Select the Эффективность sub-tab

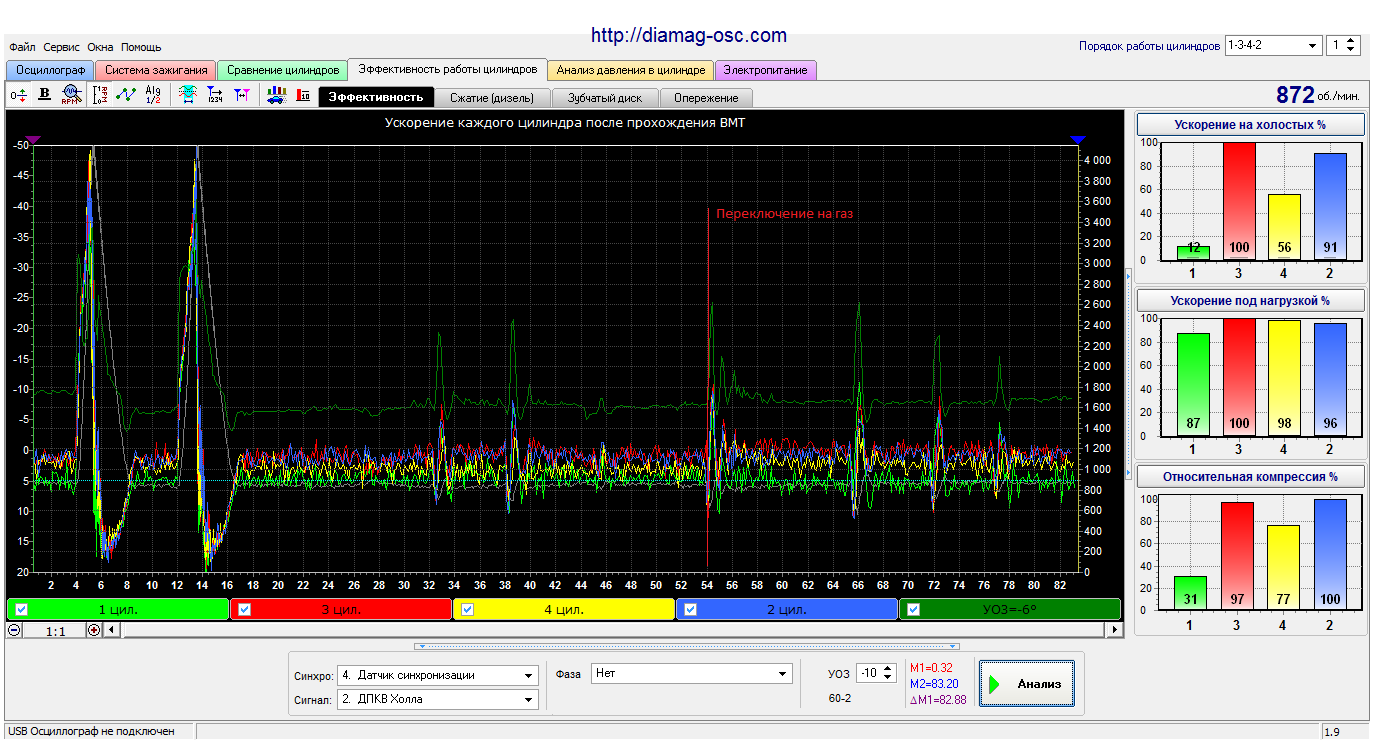point(376,97)
